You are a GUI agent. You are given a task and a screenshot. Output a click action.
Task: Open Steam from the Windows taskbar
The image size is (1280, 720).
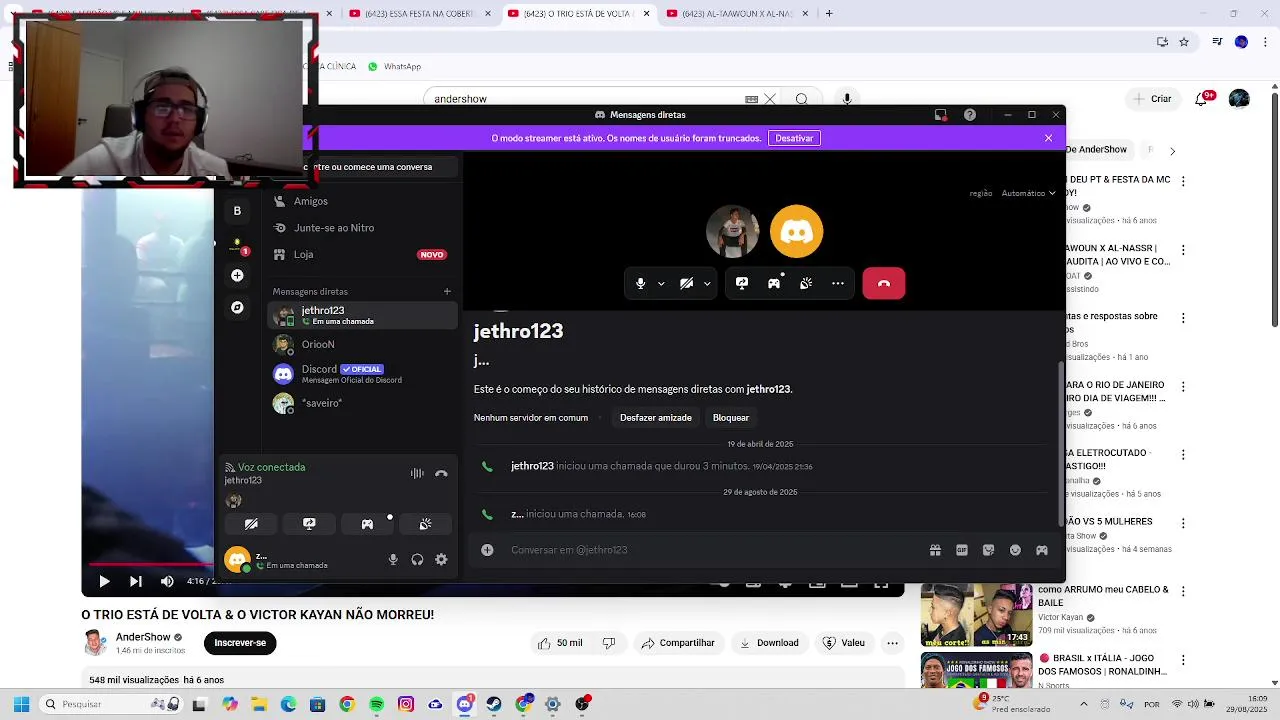[x=494, y=704]
